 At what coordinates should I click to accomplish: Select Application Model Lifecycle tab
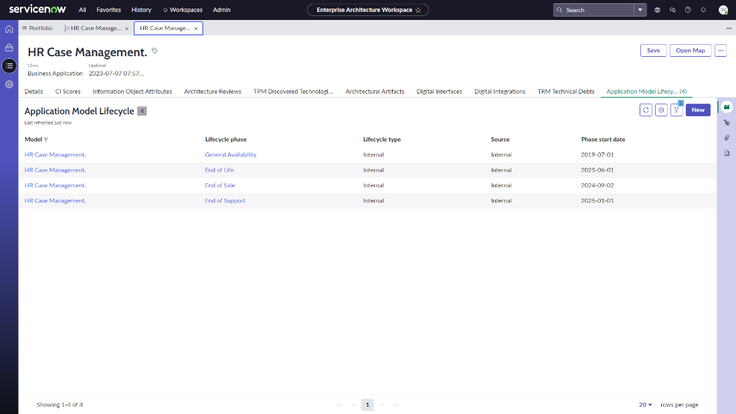[646, 92]
